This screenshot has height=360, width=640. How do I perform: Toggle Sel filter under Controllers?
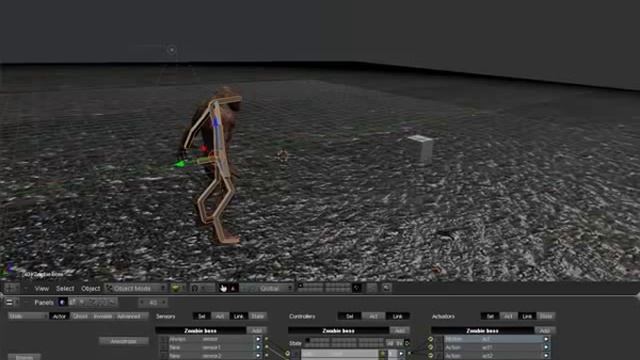pos(349,316)
